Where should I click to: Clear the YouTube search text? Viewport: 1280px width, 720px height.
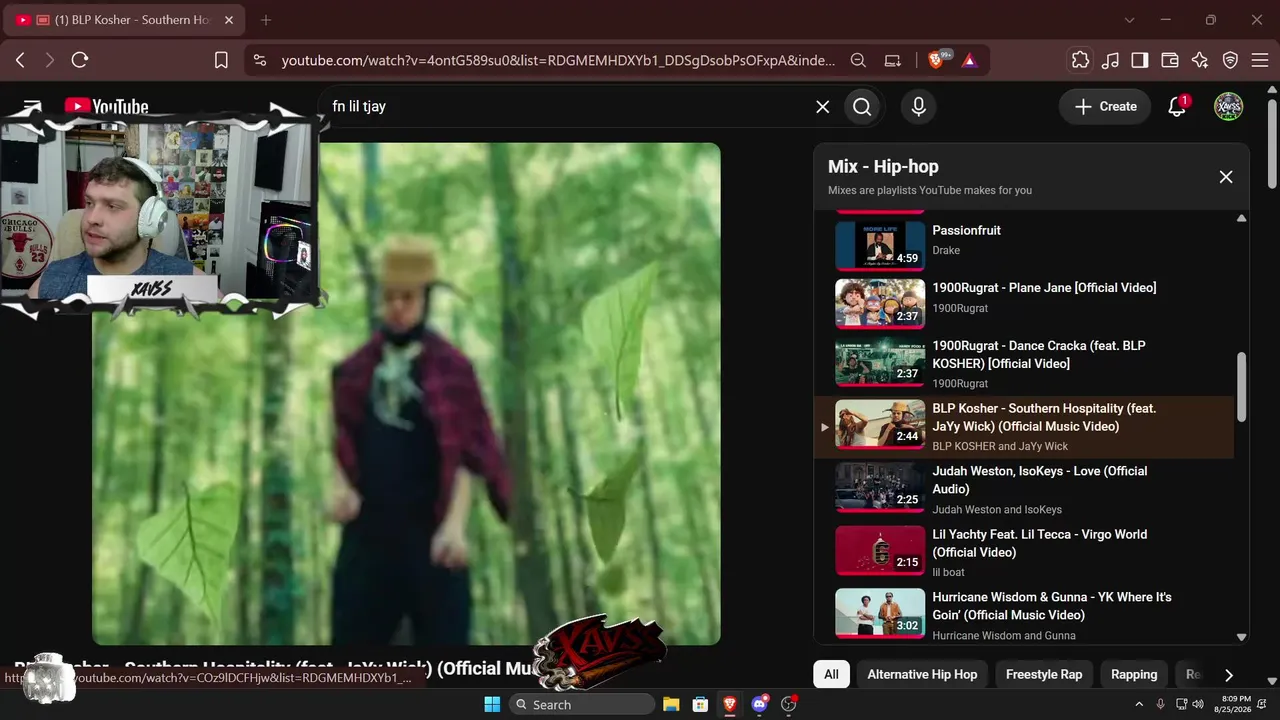pyautogui.click(x=822, y=107)
